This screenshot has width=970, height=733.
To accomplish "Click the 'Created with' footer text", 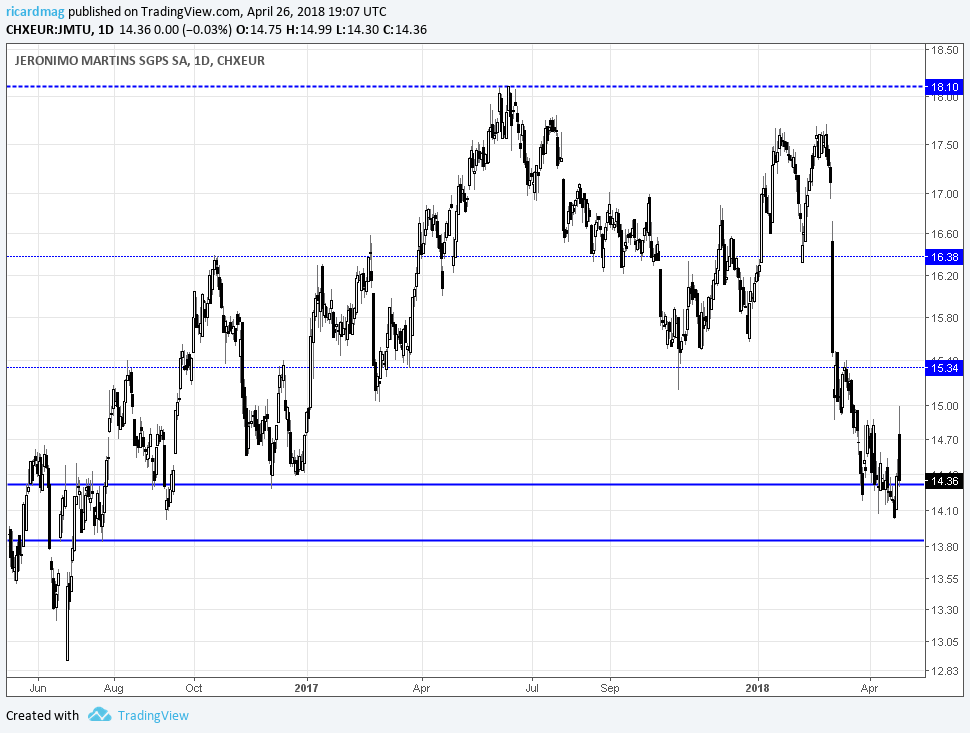I will [x=43, y=716].
